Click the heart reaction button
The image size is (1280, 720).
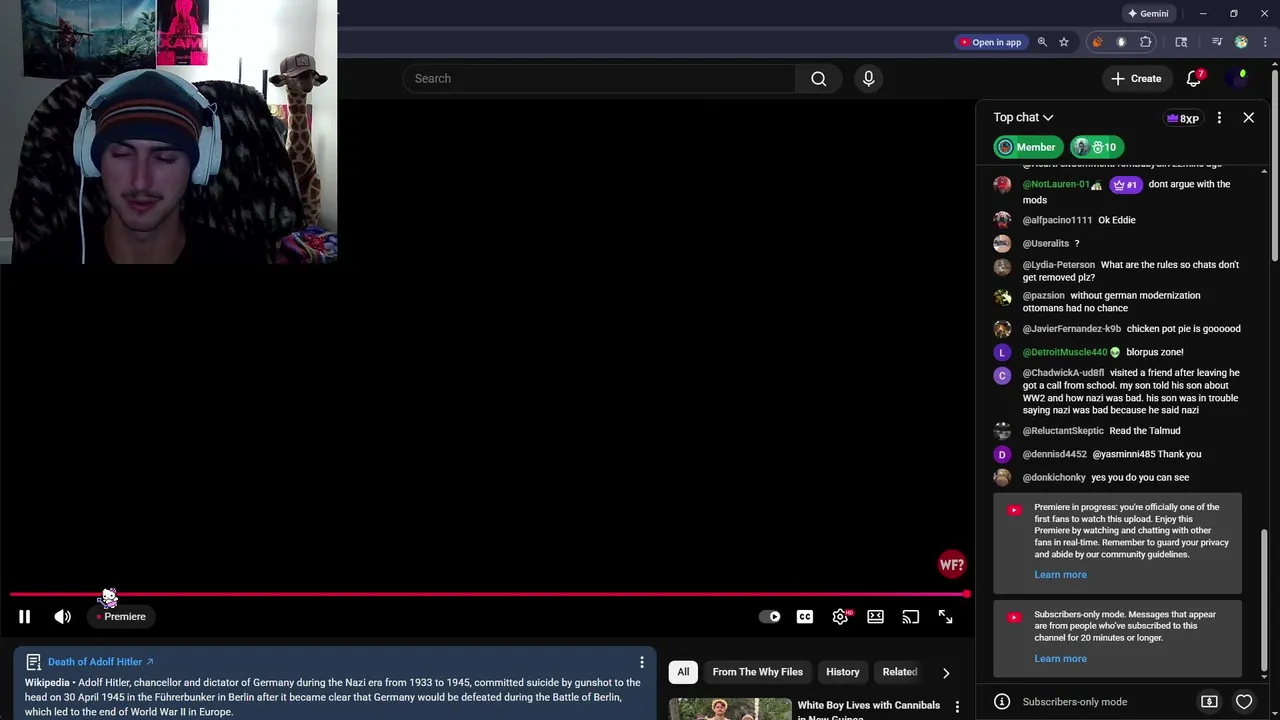pos(1244,702)
